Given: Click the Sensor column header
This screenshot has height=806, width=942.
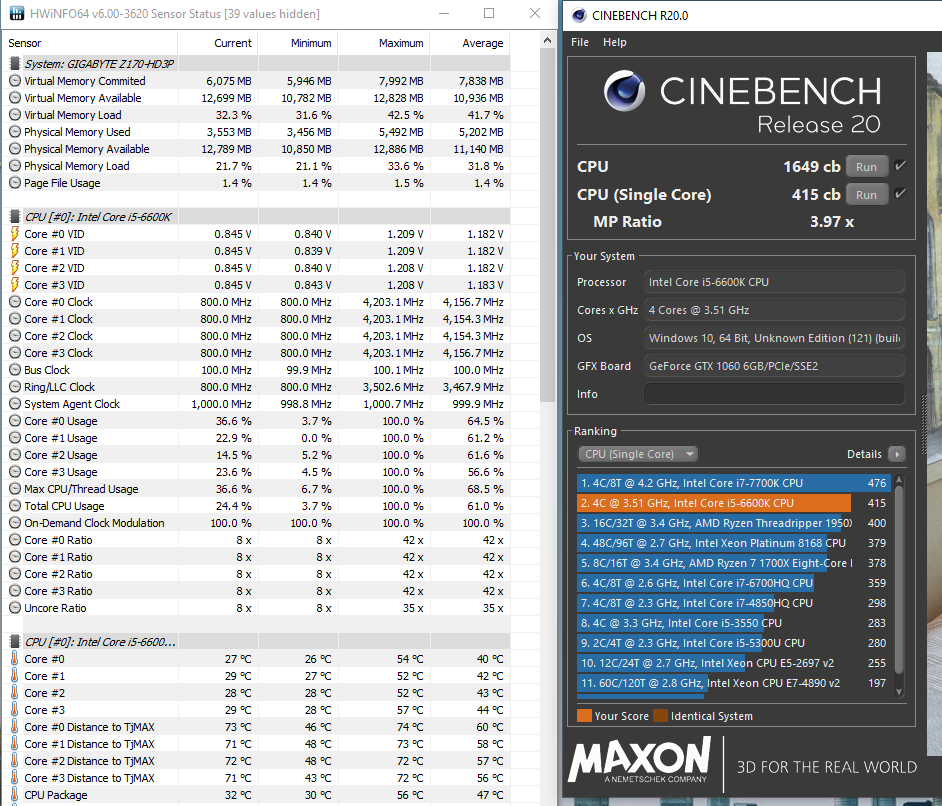Looking at the screenshot, I should 90,43.
